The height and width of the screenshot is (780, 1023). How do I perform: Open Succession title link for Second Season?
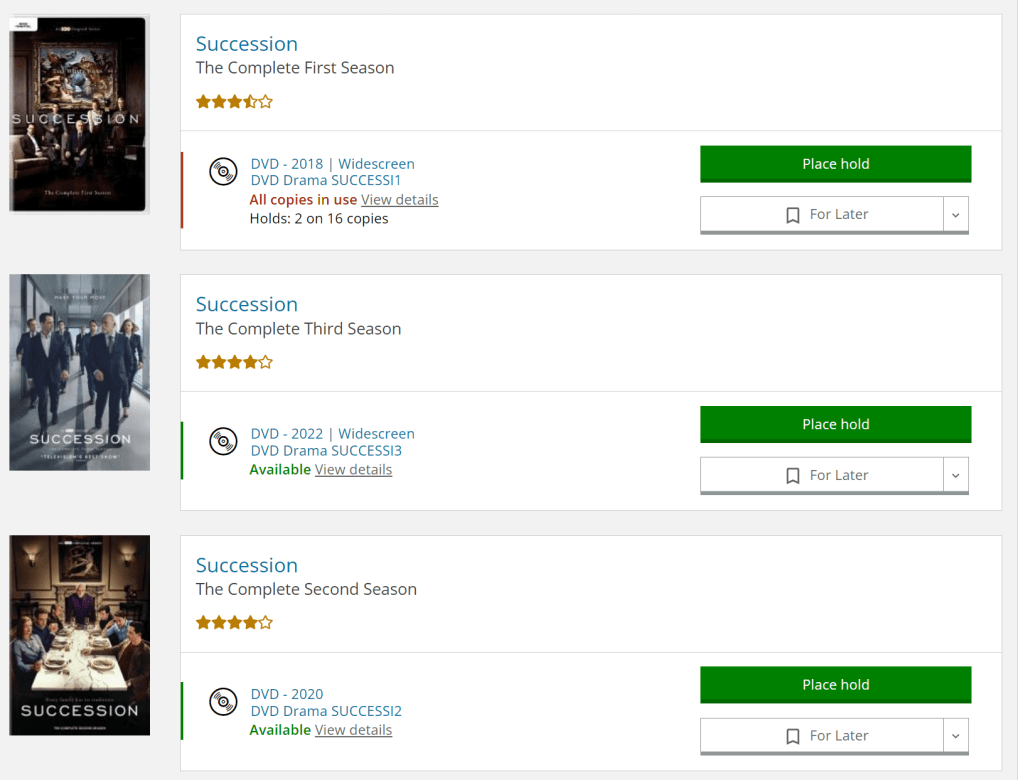tap(247, 565)
